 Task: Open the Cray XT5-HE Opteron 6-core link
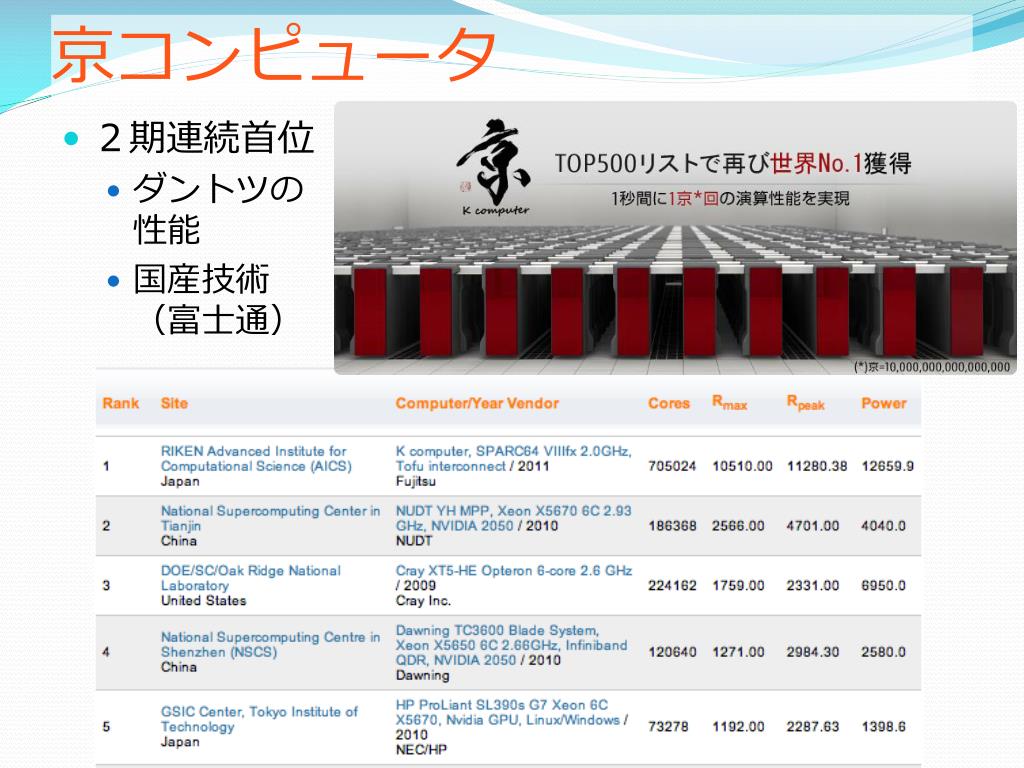click(513, 571)
